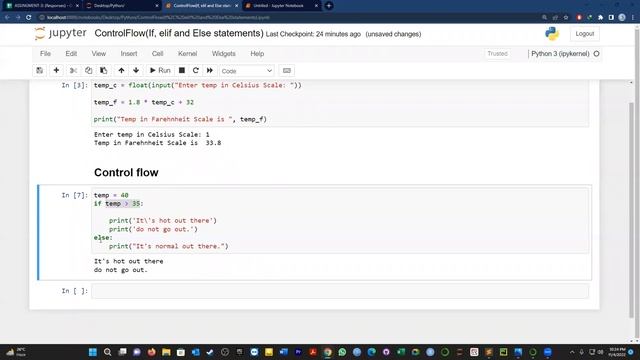Open a new browser tab
This screenshot has width=640, height=360.
(x=329, y=6)
